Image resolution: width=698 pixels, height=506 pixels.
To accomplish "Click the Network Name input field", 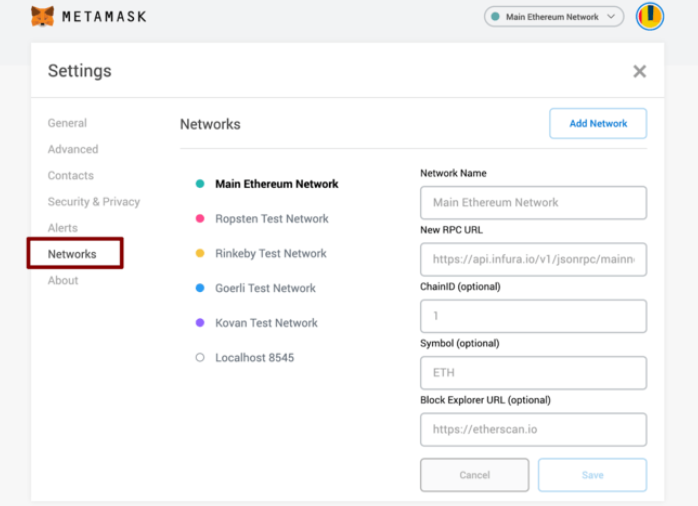I will pos(533,202).
